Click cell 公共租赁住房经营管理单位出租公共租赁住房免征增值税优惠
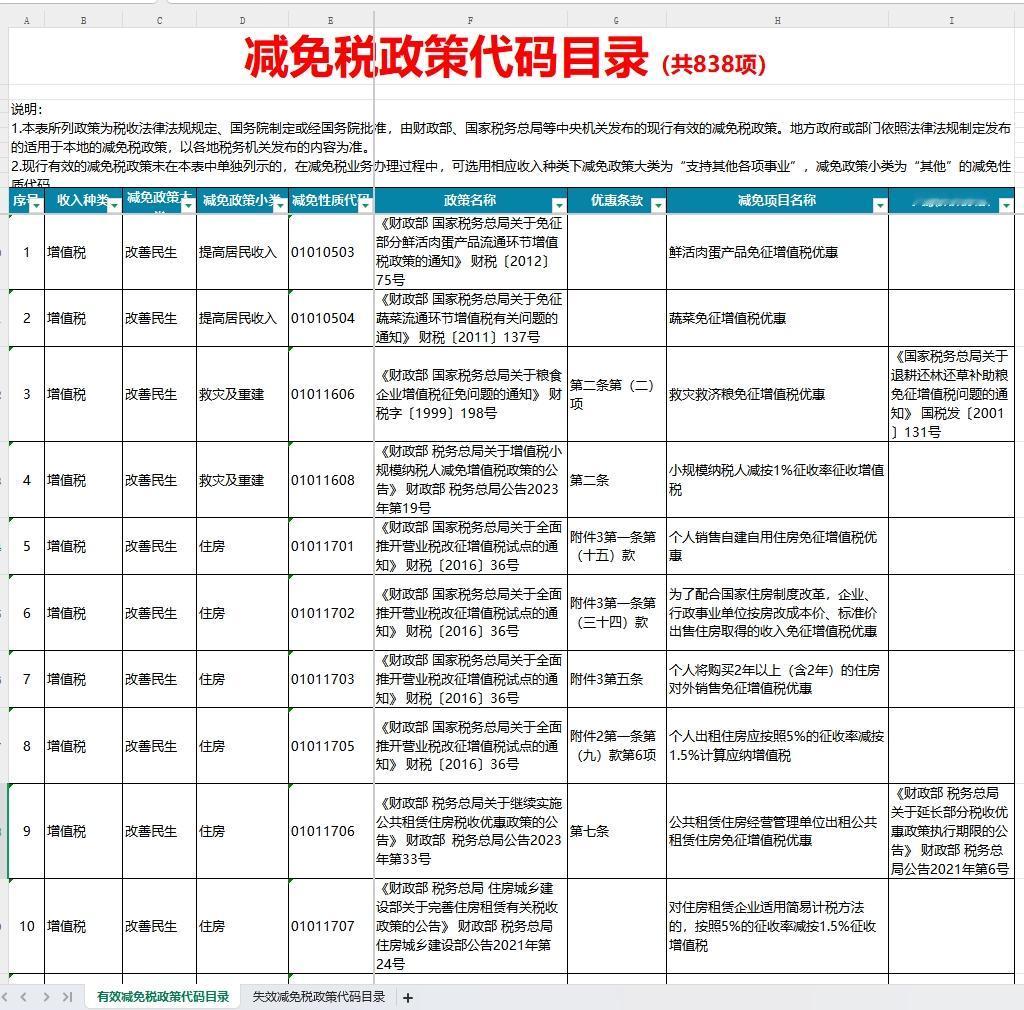1024x1010 pixels. [x=777, y=831]
